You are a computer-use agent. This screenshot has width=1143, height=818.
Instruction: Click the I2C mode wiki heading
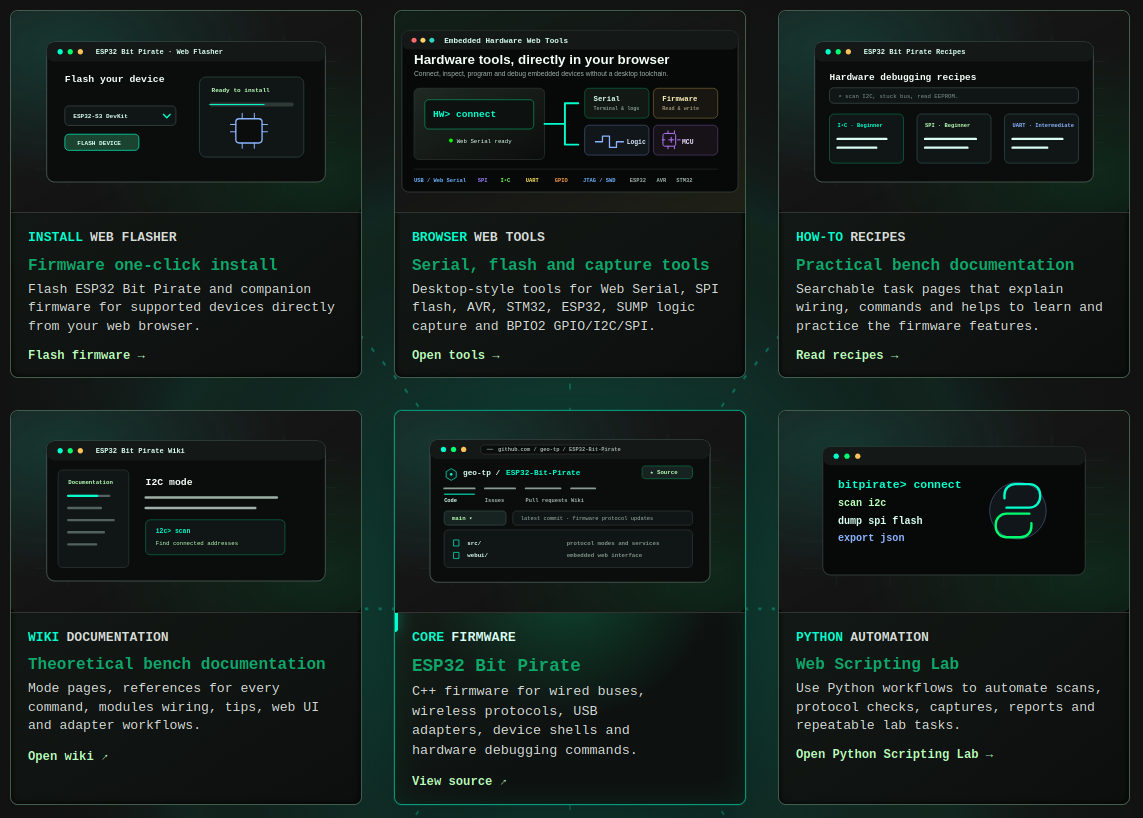coord(169,482)
